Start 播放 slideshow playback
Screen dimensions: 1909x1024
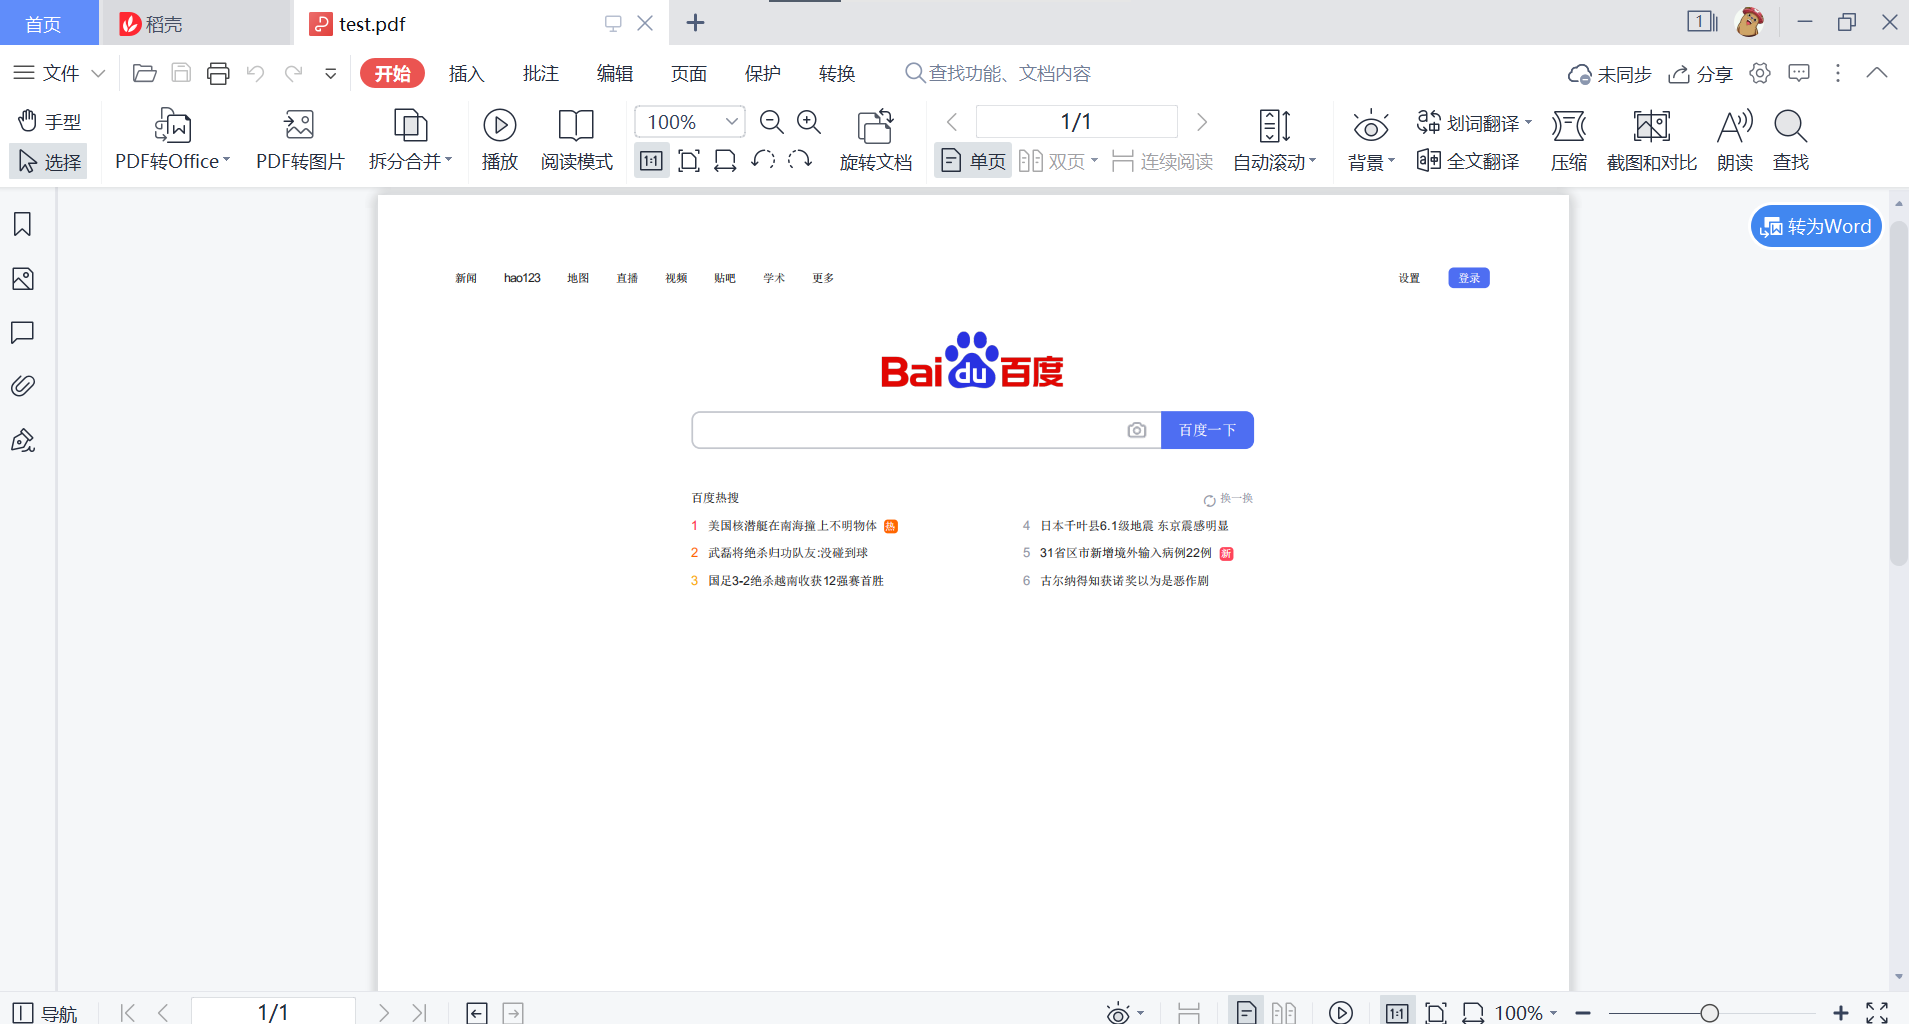[500, 140]
